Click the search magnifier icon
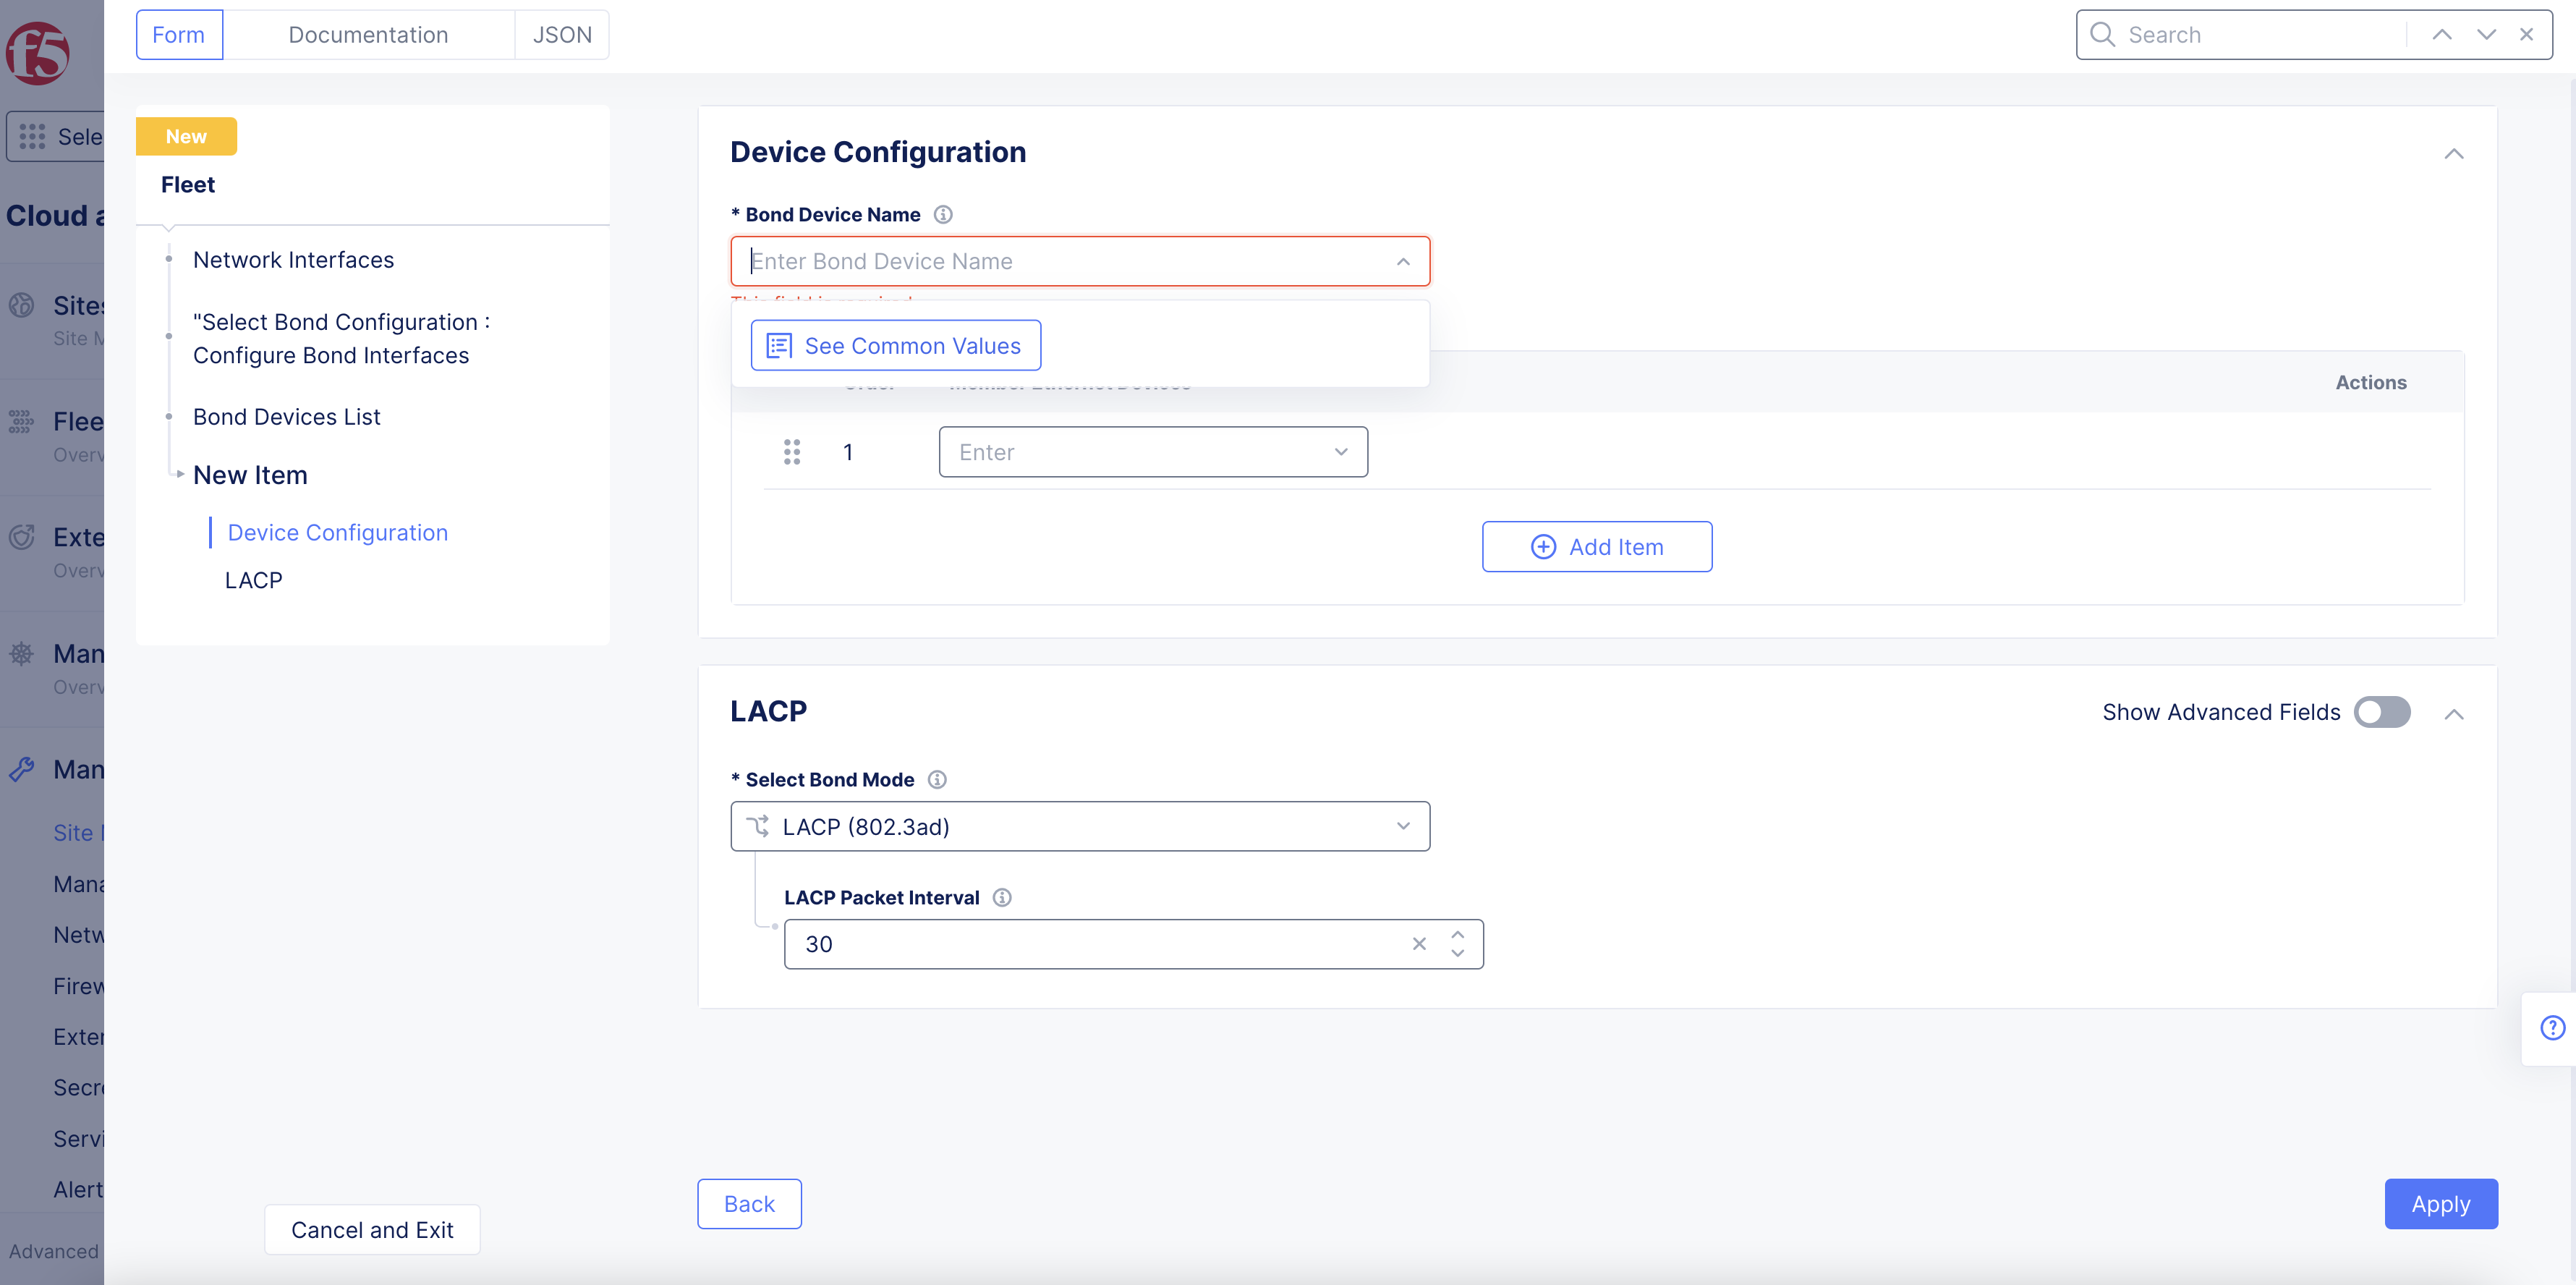The width and height of the screenshot is (2576, 1285). coord(2102,35)
